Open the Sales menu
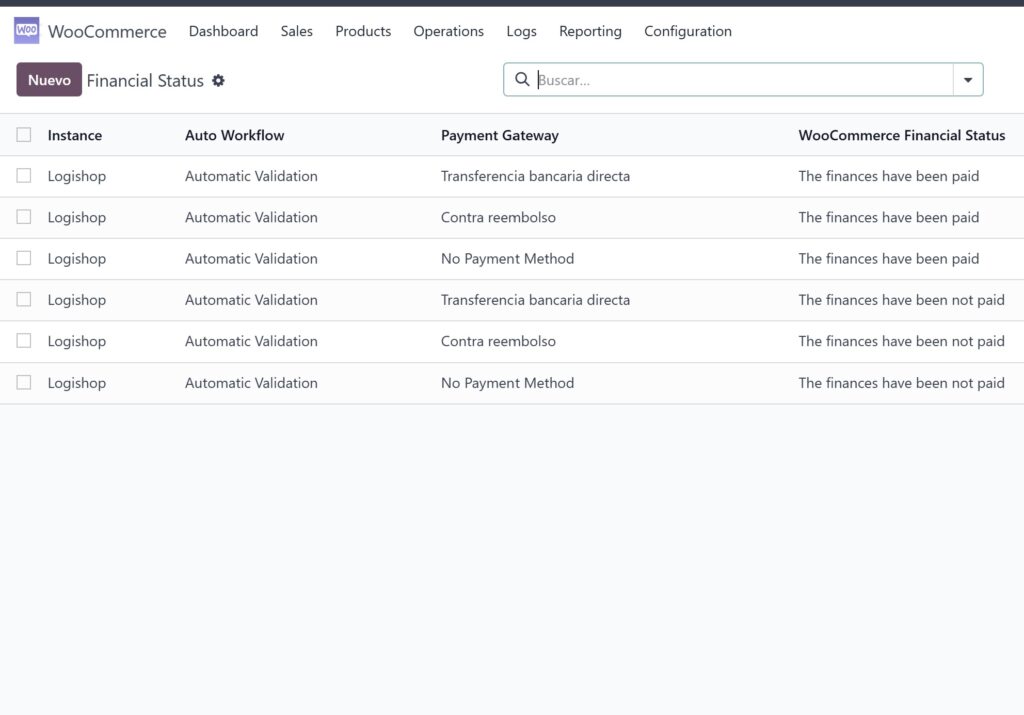1024x715 pixels. coord(296,31)
